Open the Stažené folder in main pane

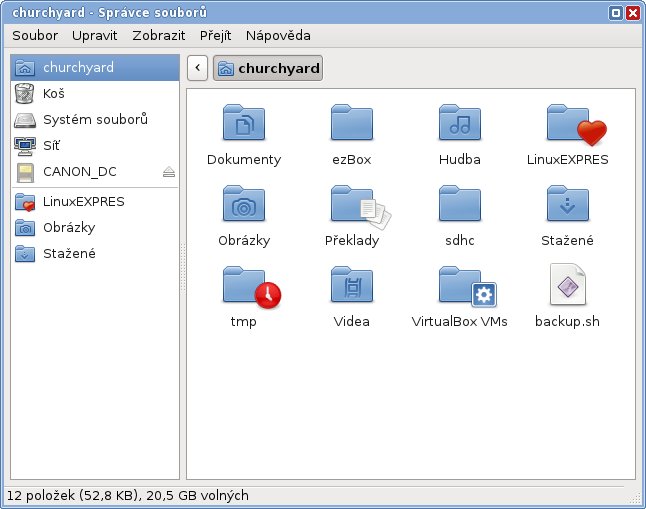(567, 206)
